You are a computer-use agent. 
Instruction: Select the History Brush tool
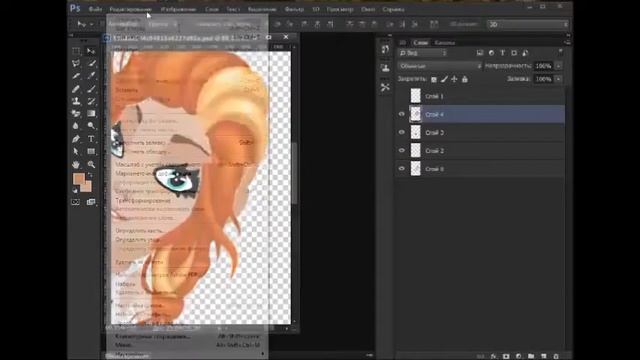point(91,101)
